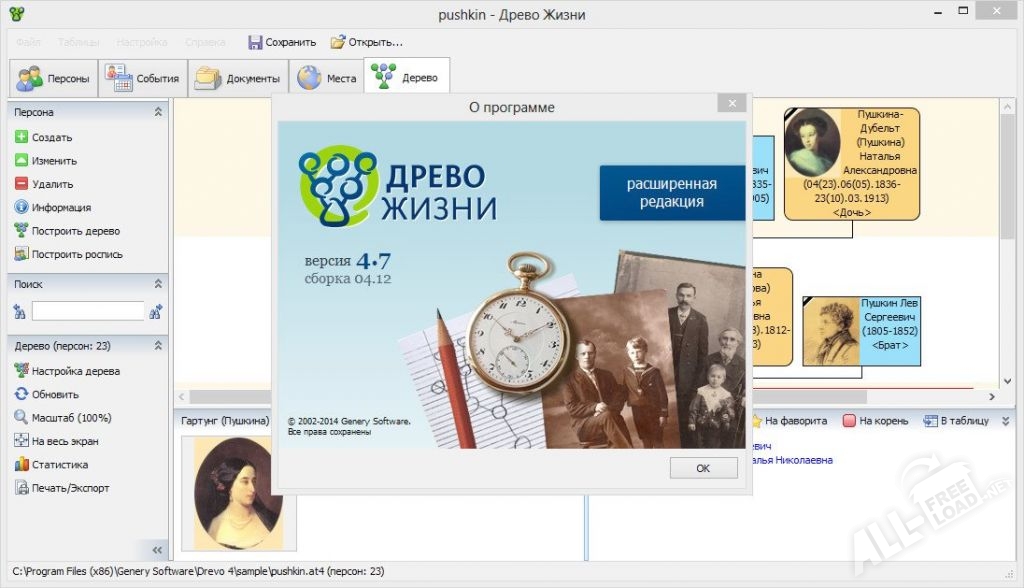Click the search text input field
Screen dimensions: 1024x588
88,311
